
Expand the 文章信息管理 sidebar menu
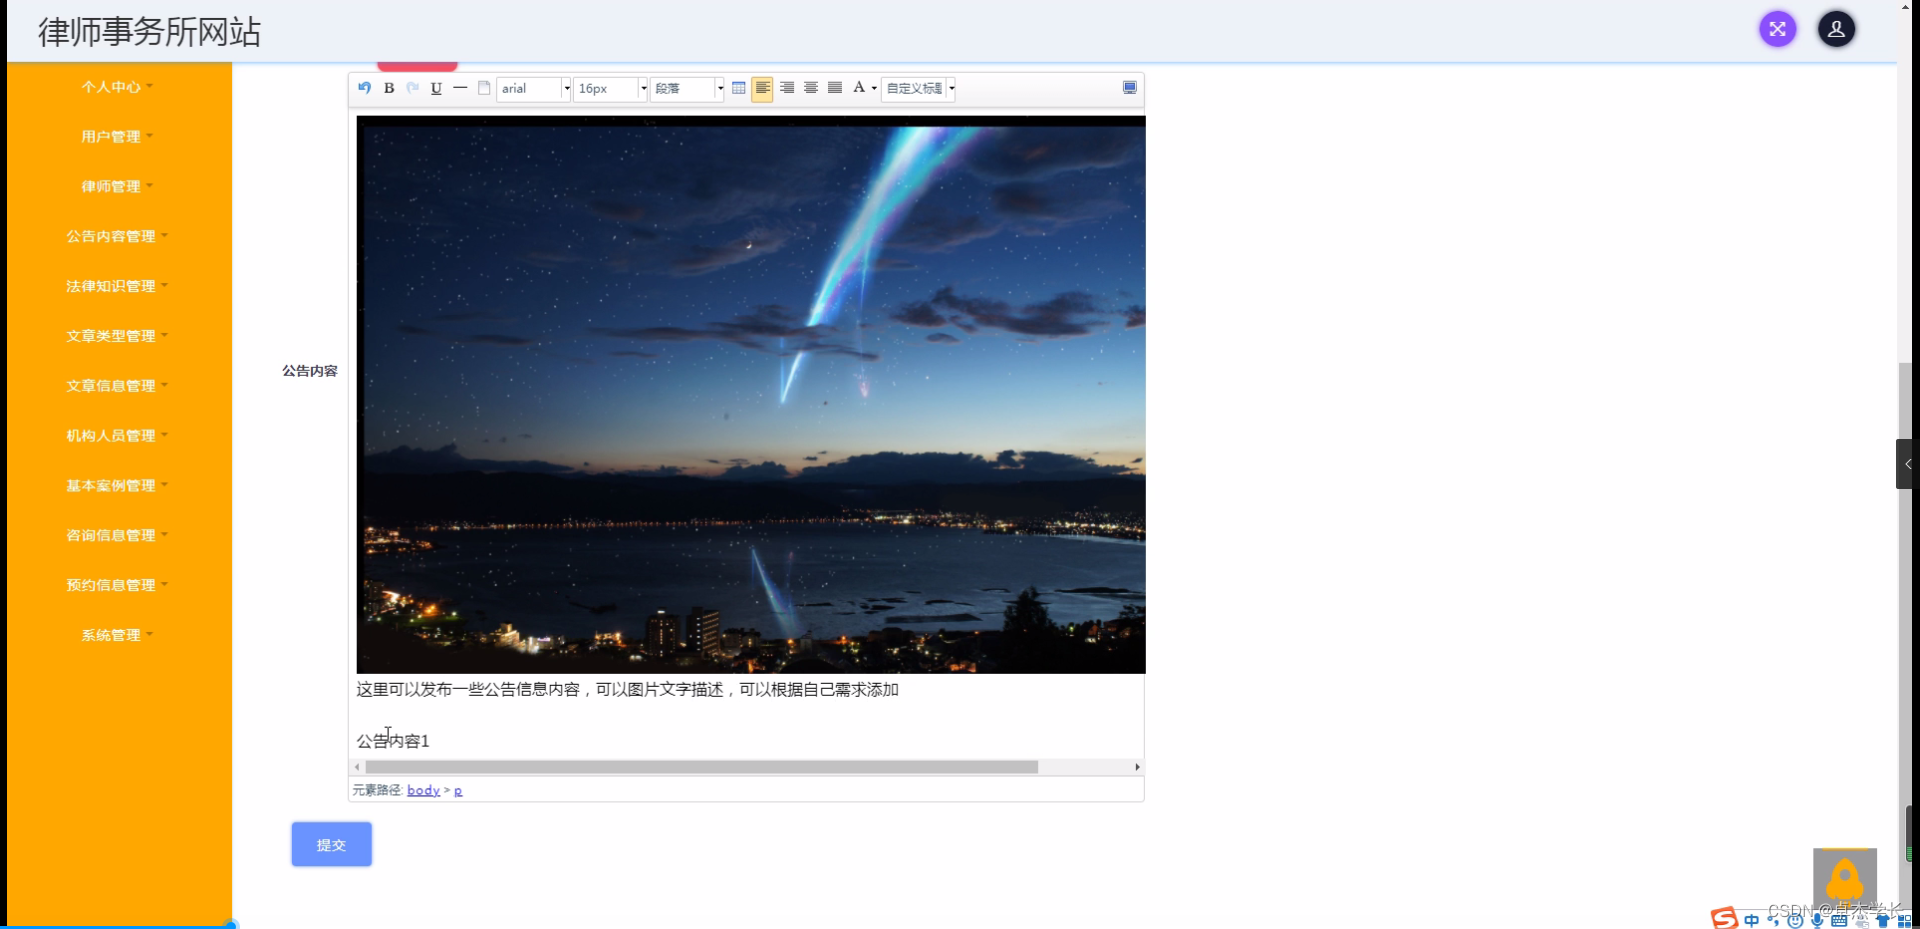pos(117,386)
